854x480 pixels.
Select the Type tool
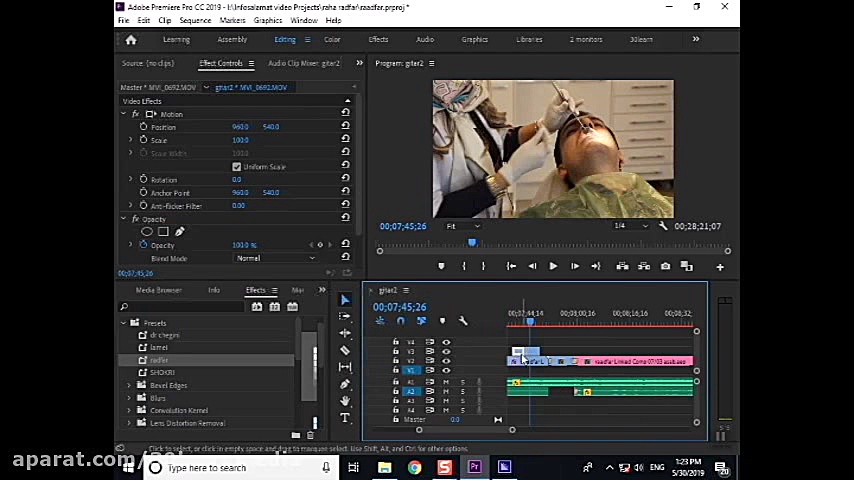point(345,417)
